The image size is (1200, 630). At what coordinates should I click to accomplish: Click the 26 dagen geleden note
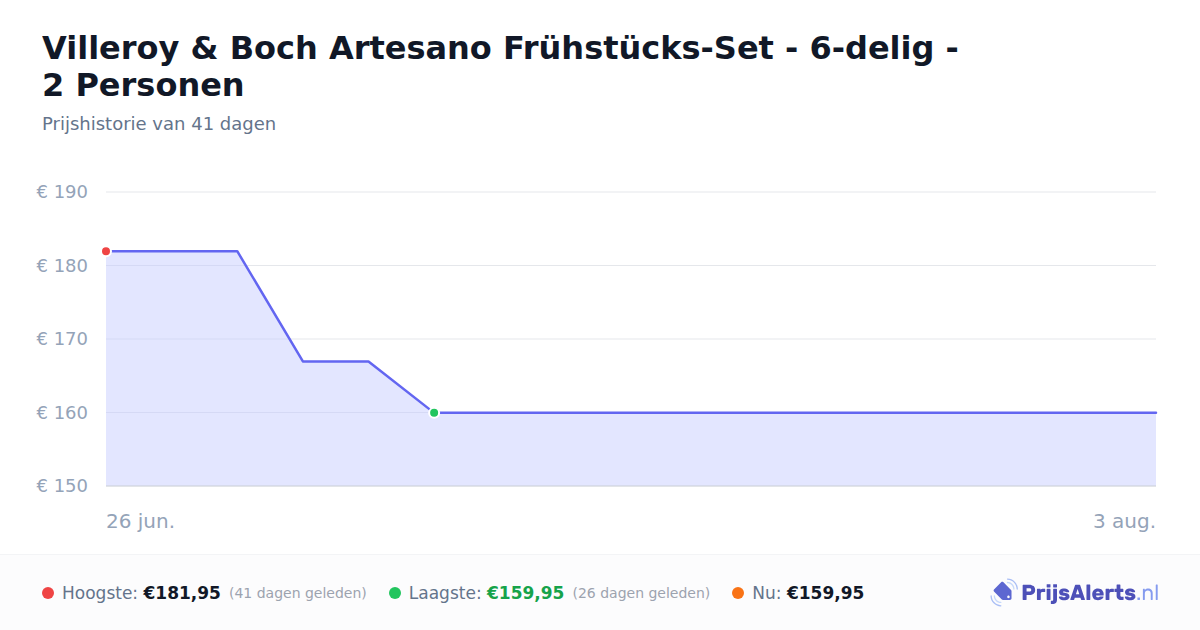tap(641, 593)
